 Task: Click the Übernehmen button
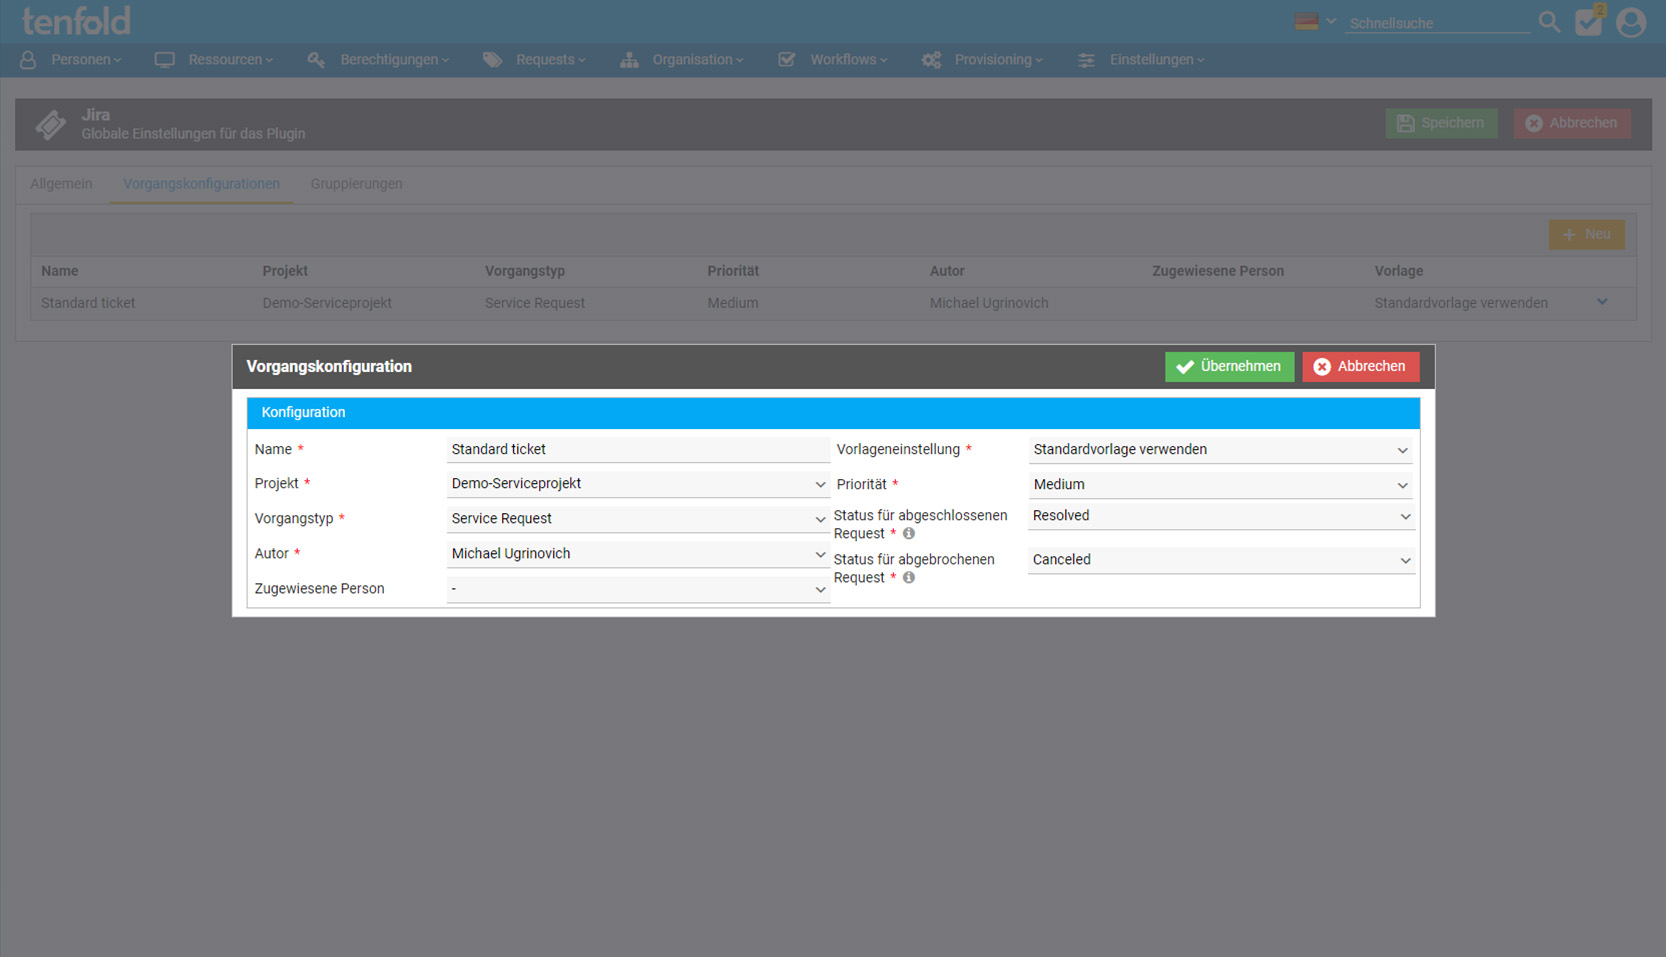pos(1229,367)
